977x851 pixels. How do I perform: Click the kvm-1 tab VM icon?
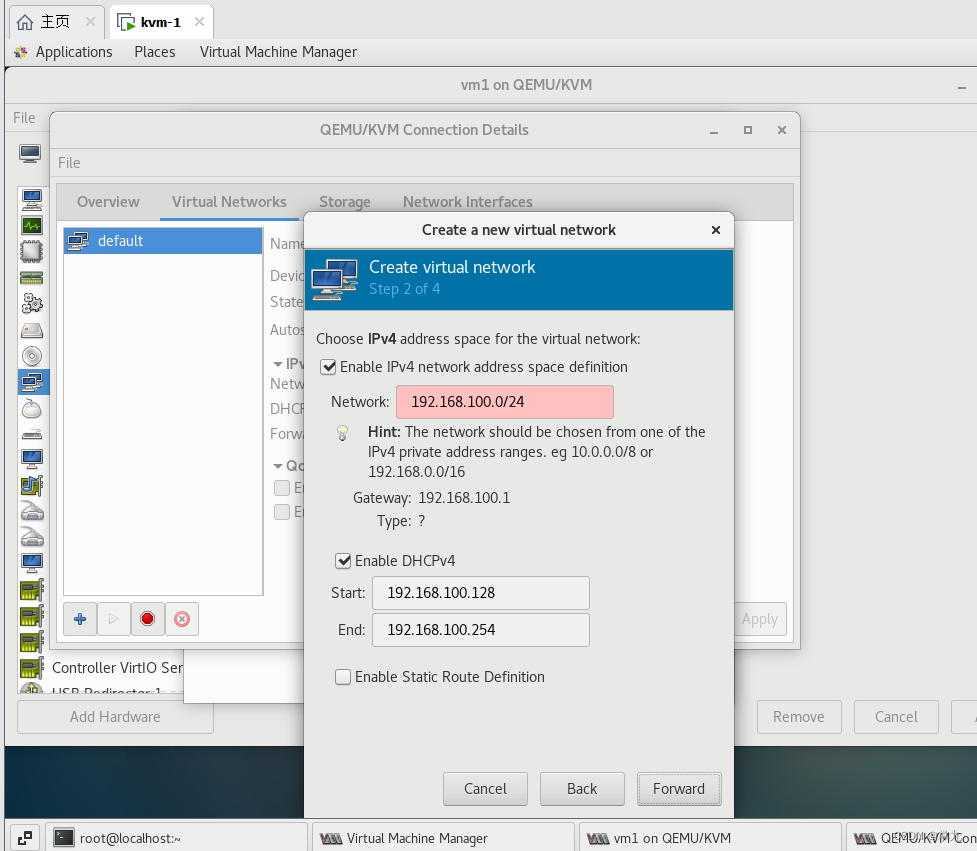tap(126, 22)
